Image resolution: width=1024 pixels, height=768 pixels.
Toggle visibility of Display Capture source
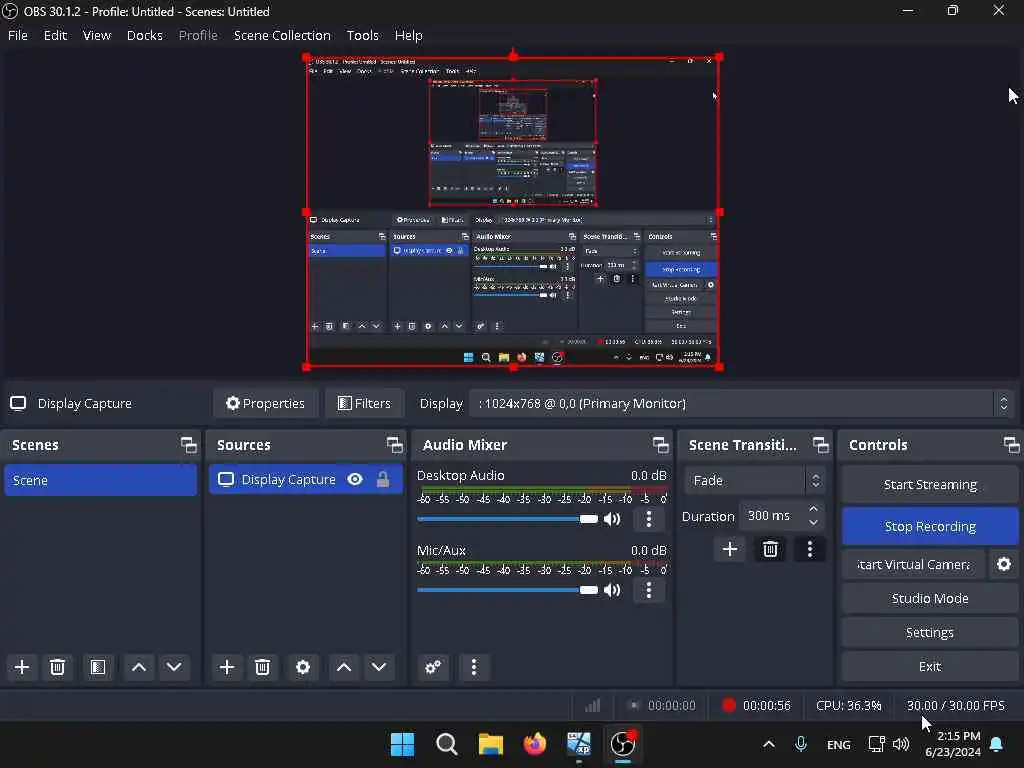coord(355,479)
